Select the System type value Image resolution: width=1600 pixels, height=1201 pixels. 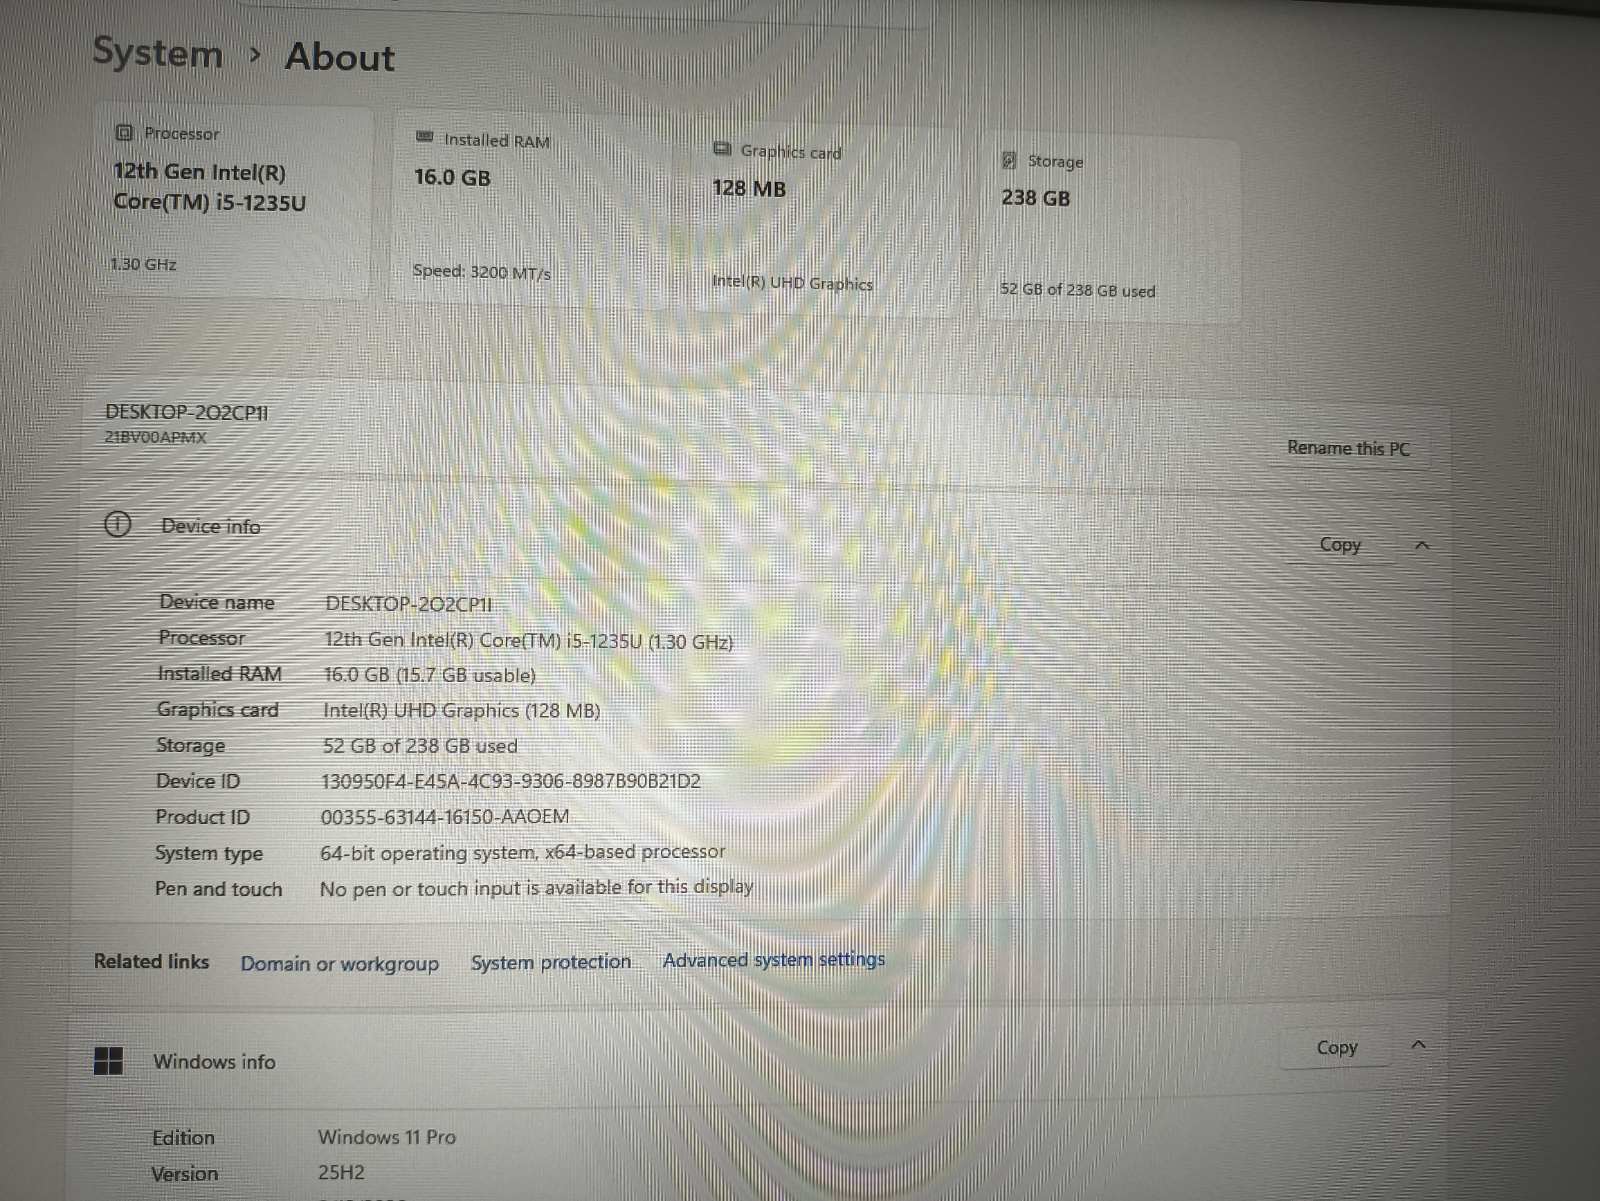coord(522,853)
